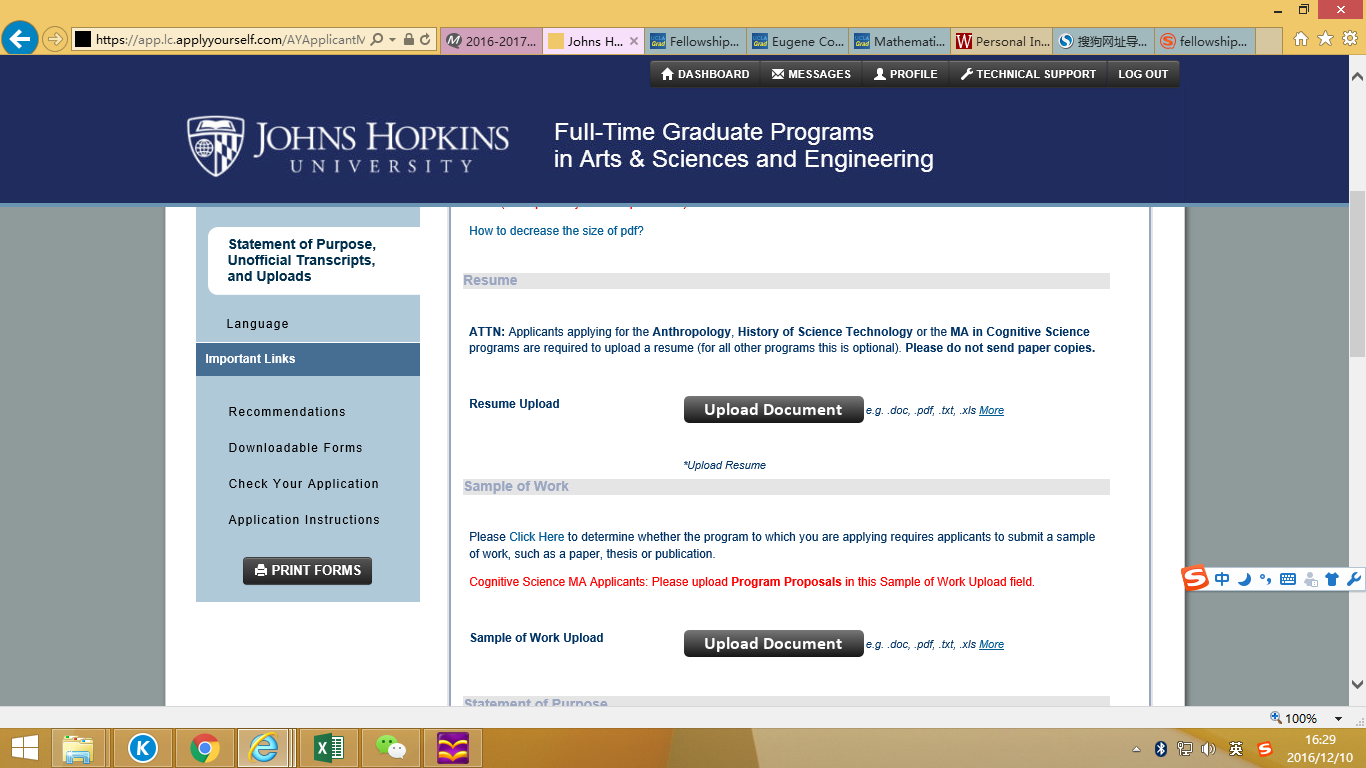The height and width of the screenshot is (768, 1366).
Task: Switch to the 2016-2017... browser tab
Action: coord(491,41)
